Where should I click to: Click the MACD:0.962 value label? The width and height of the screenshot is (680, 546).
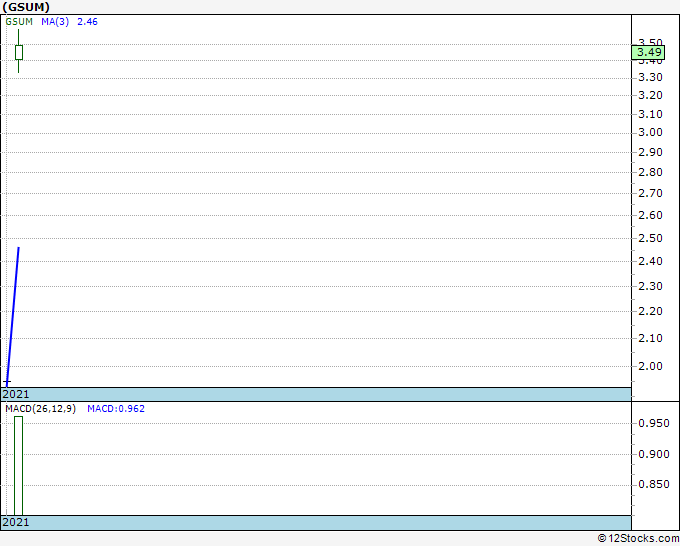point(116,409)
